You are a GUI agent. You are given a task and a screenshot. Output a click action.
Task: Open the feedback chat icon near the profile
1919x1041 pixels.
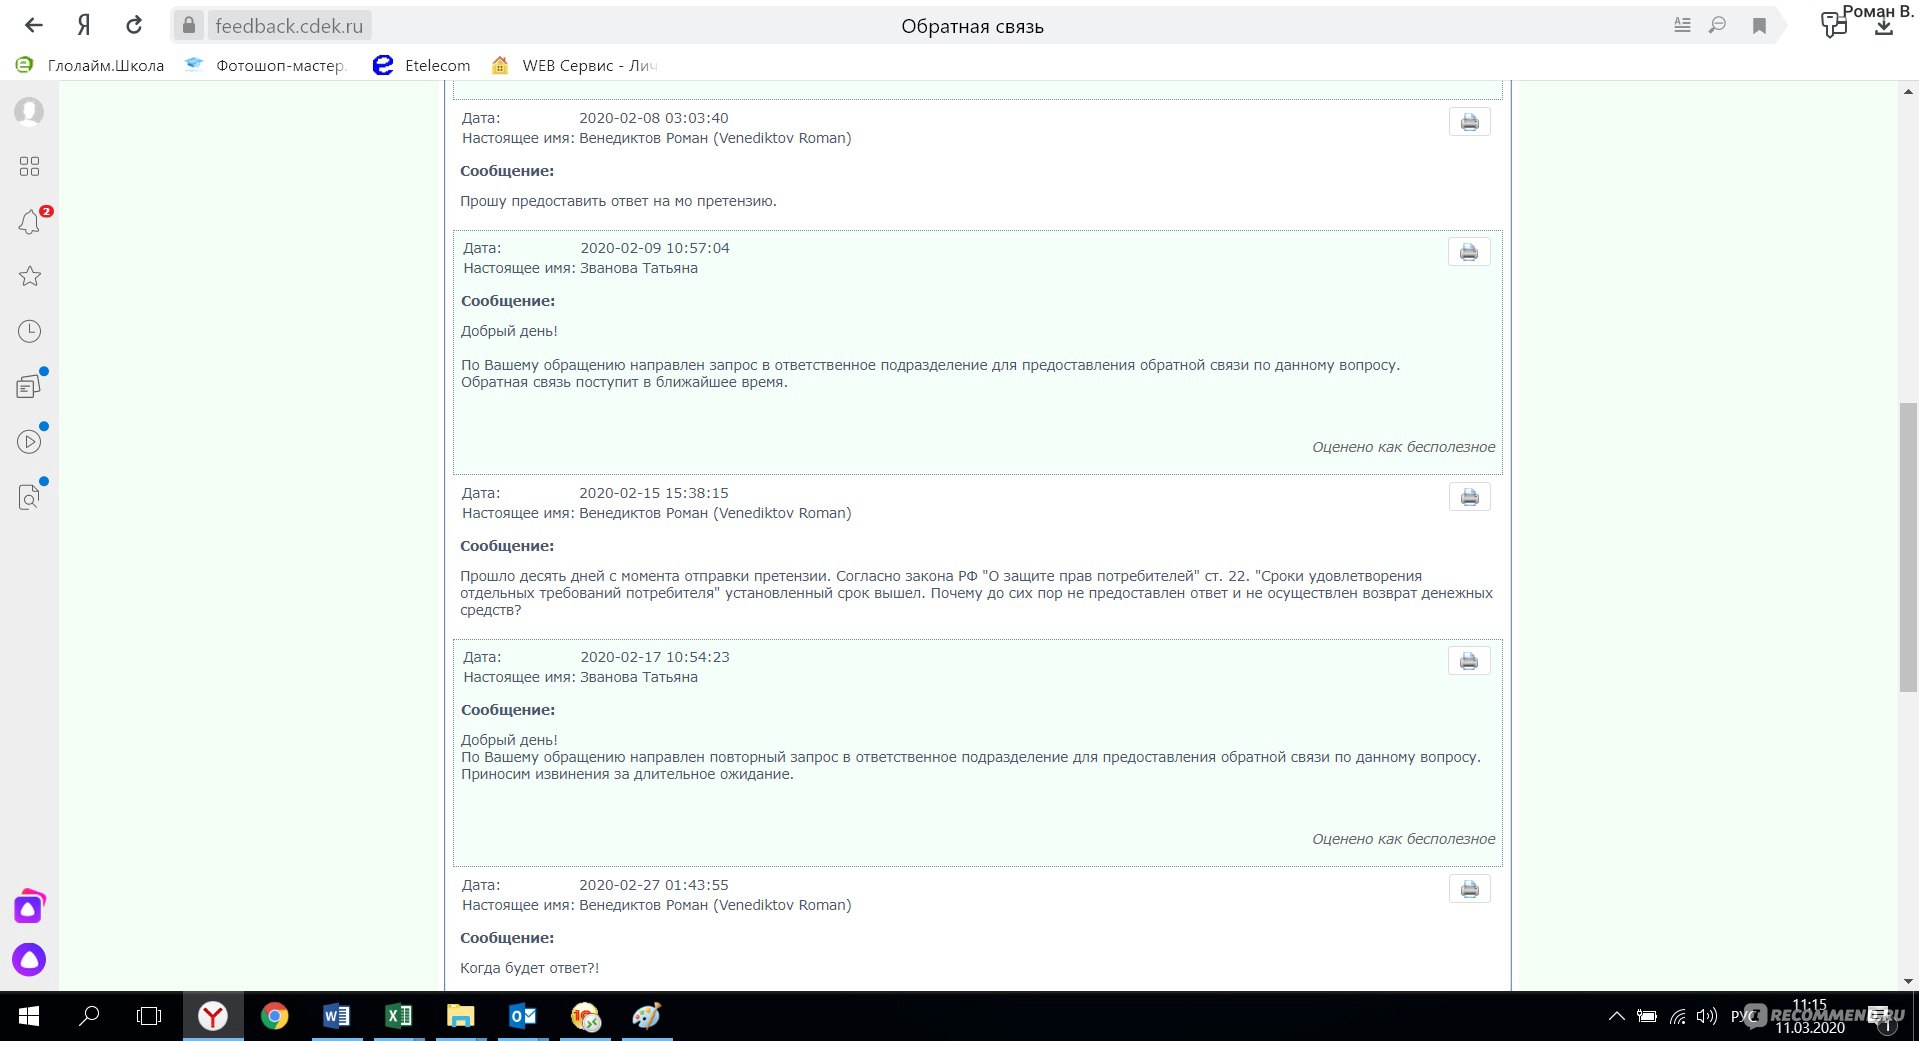tap(1833, 25)
